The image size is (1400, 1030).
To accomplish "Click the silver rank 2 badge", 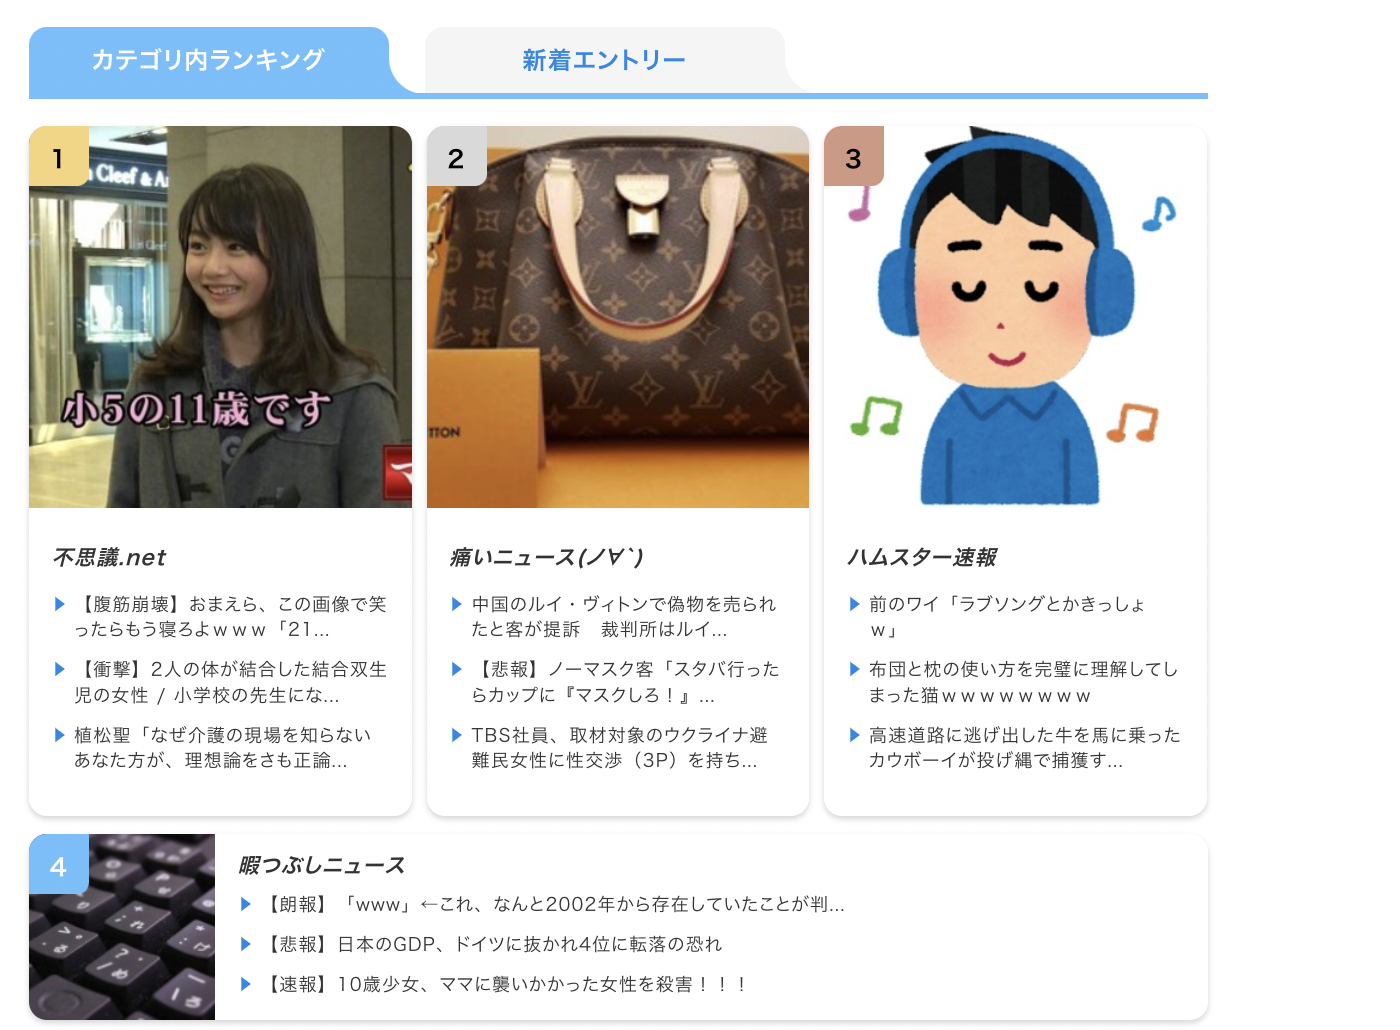I will point(457,156).
